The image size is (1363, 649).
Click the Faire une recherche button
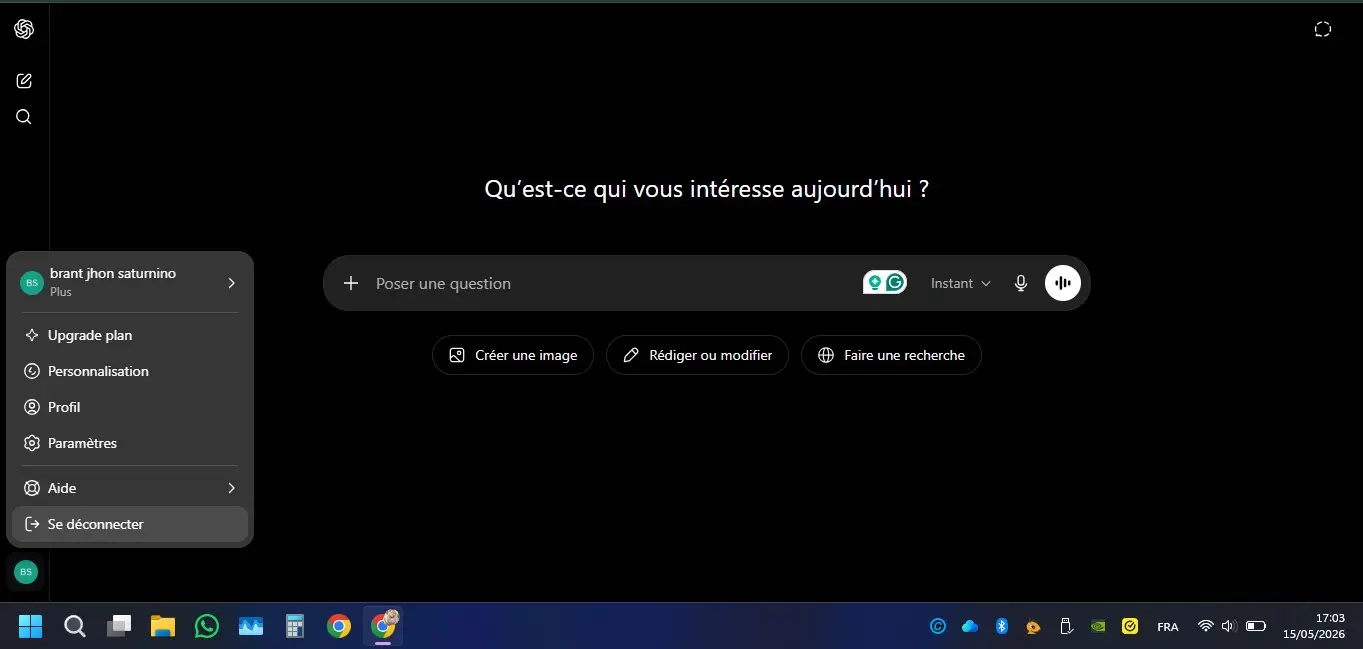(891, 355)
